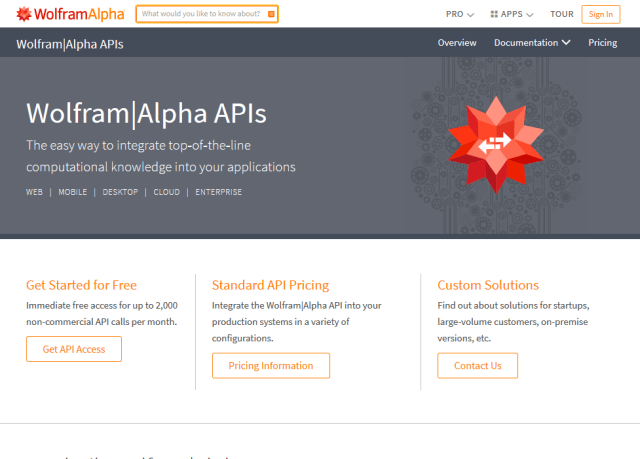Expand the PRO dropdown menu
The width and height of the screenshot is (640, 459).
click(x=460, y=14)
